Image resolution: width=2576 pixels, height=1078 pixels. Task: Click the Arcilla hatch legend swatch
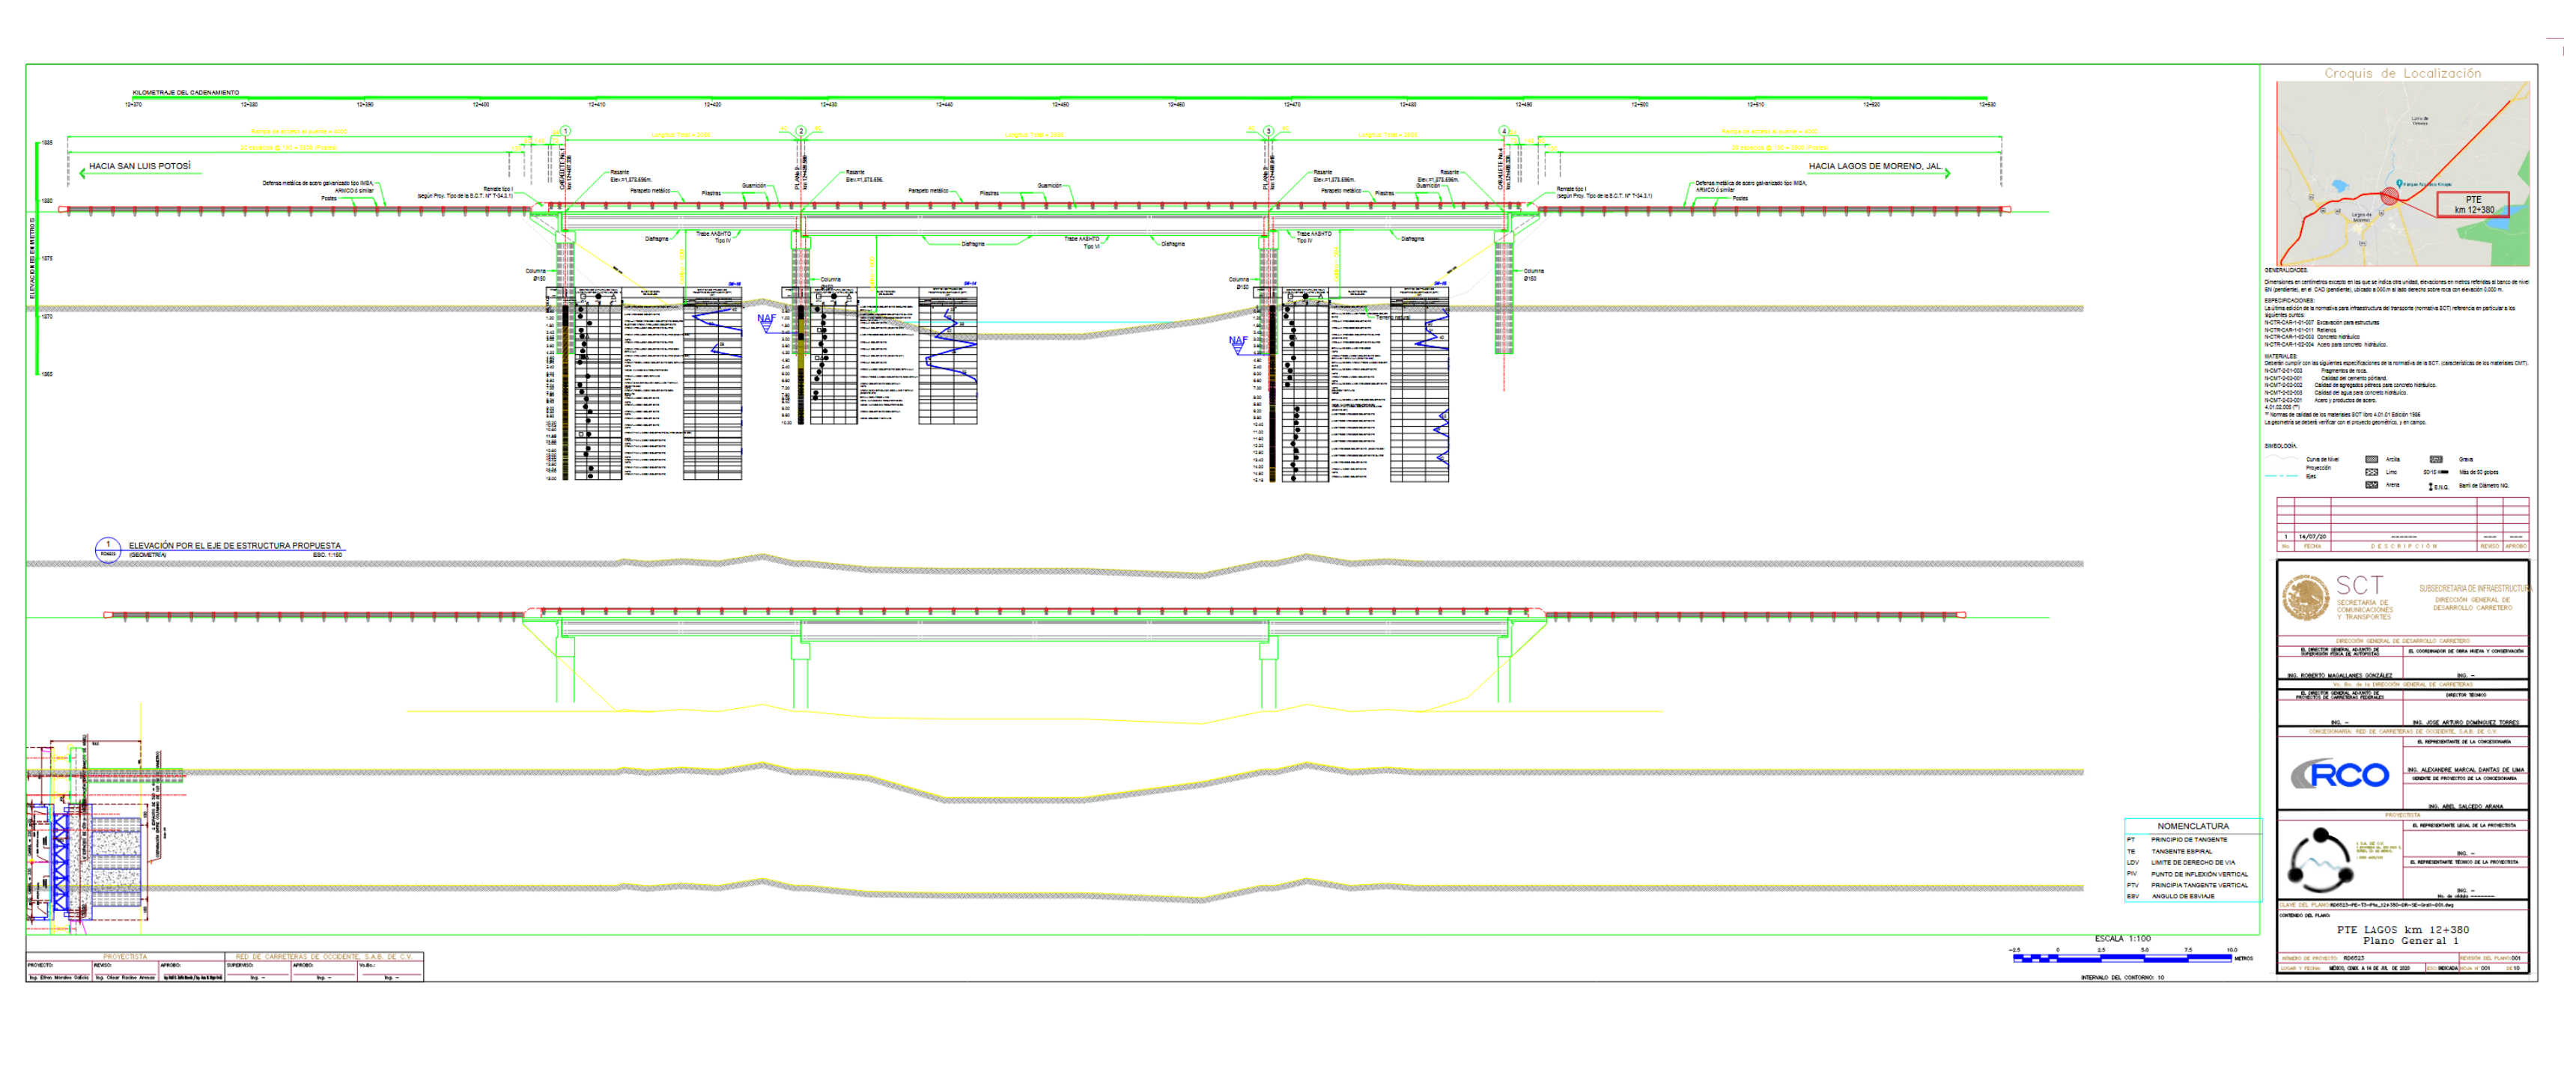(2371, 459)
